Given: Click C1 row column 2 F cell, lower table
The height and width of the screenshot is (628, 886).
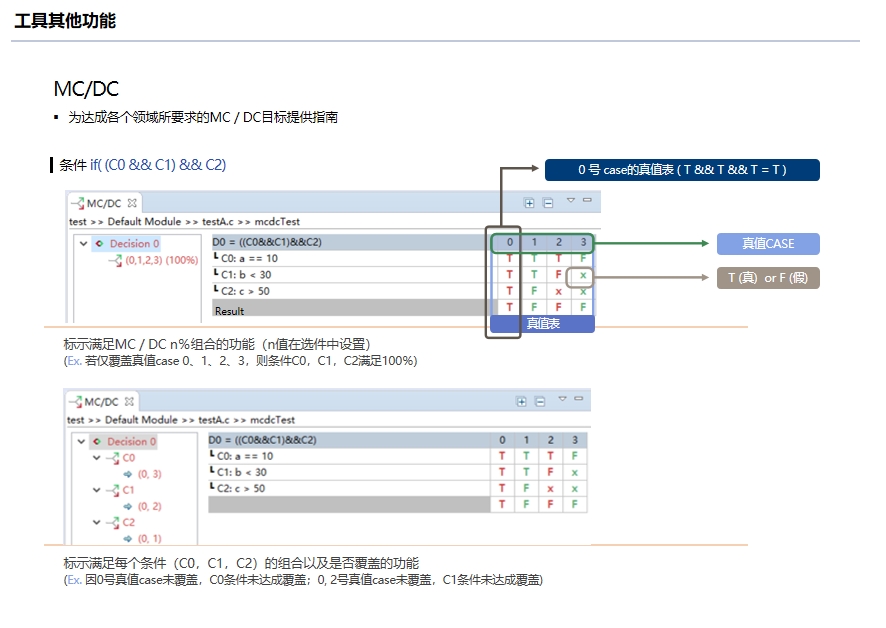Looking at the screenshot, I should click(x=550, y=473).
